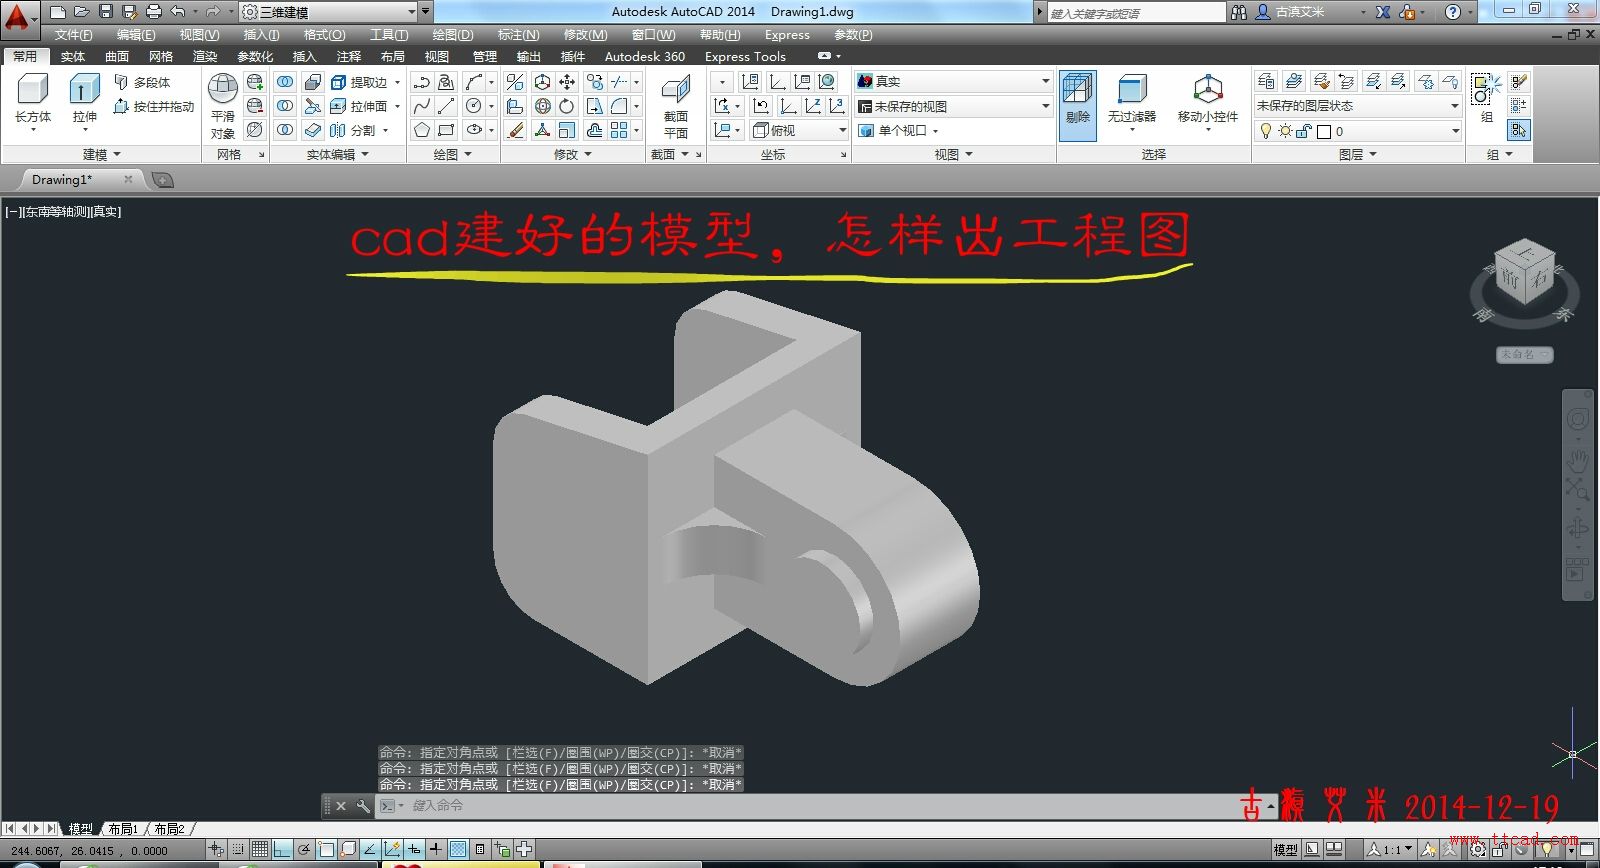Pick the 按住并拖动 press-pull tool
Viewport: 1600px width, 868px height.
click(x=153, y=106)
